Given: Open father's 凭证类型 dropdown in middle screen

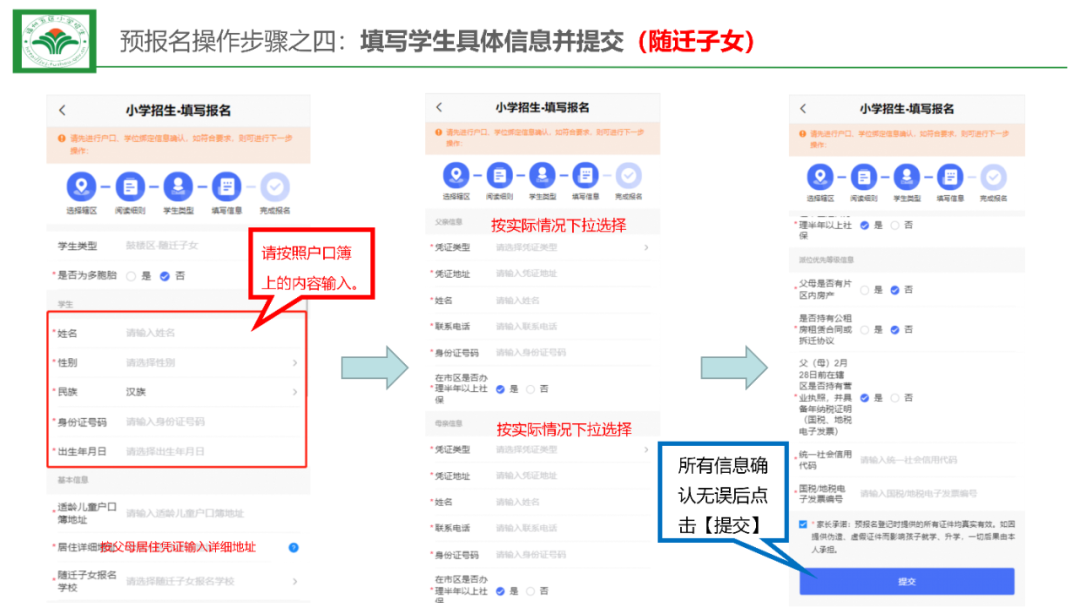Looking at the screenshot, I should [x=570, y=247].
